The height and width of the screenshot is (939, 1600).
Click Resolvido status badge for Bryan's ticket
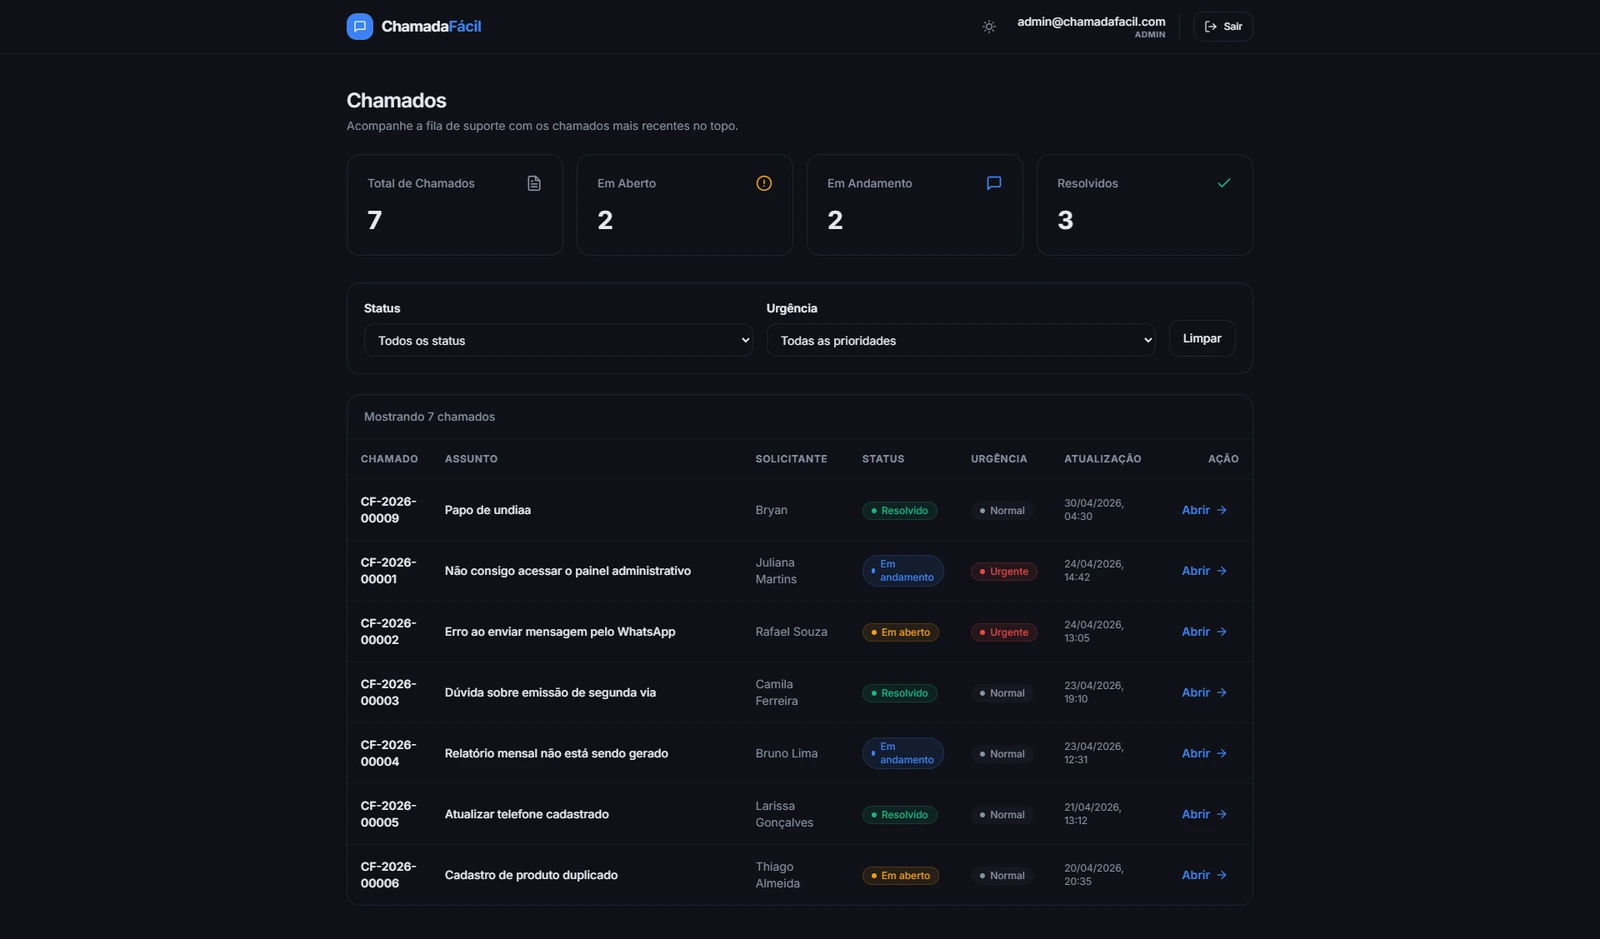(900, 510)
